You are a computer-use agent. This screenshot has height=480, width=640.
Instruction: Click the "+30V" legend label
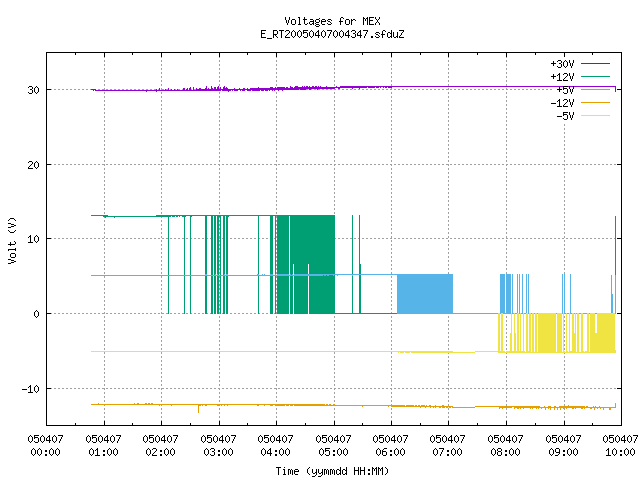562,64
